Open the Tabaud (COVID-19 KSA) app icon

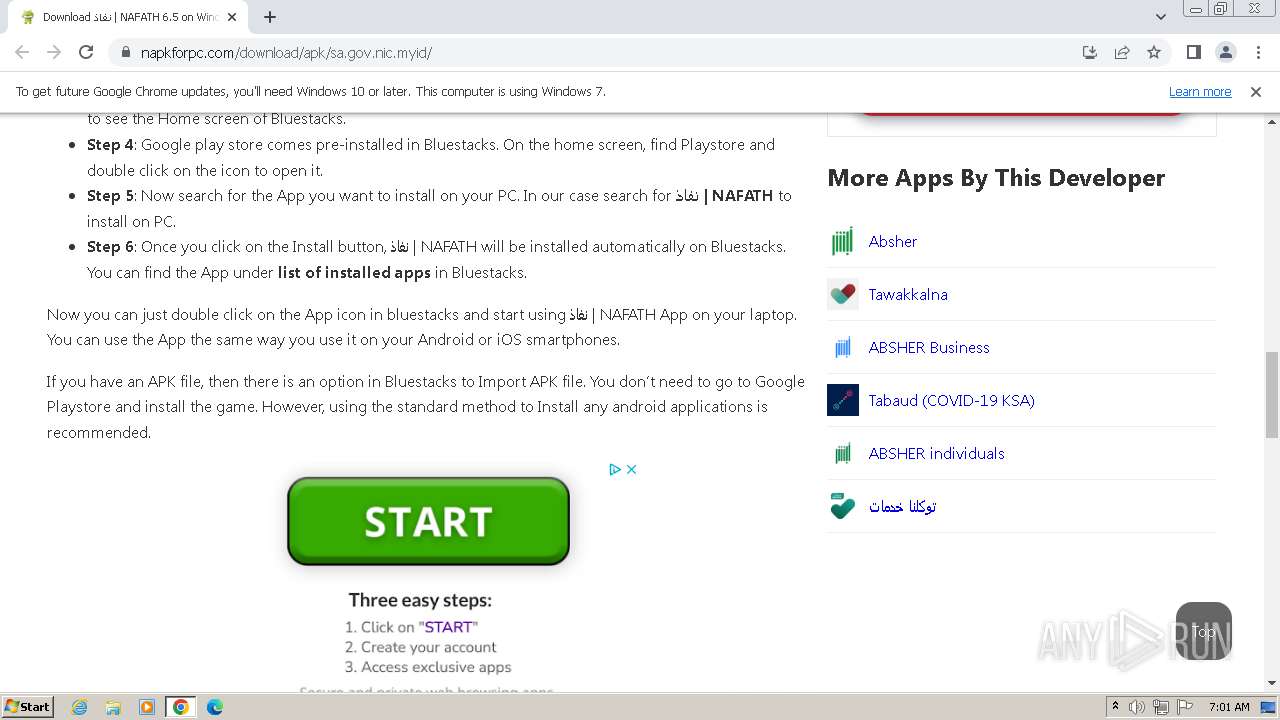[x=843, y=401]
